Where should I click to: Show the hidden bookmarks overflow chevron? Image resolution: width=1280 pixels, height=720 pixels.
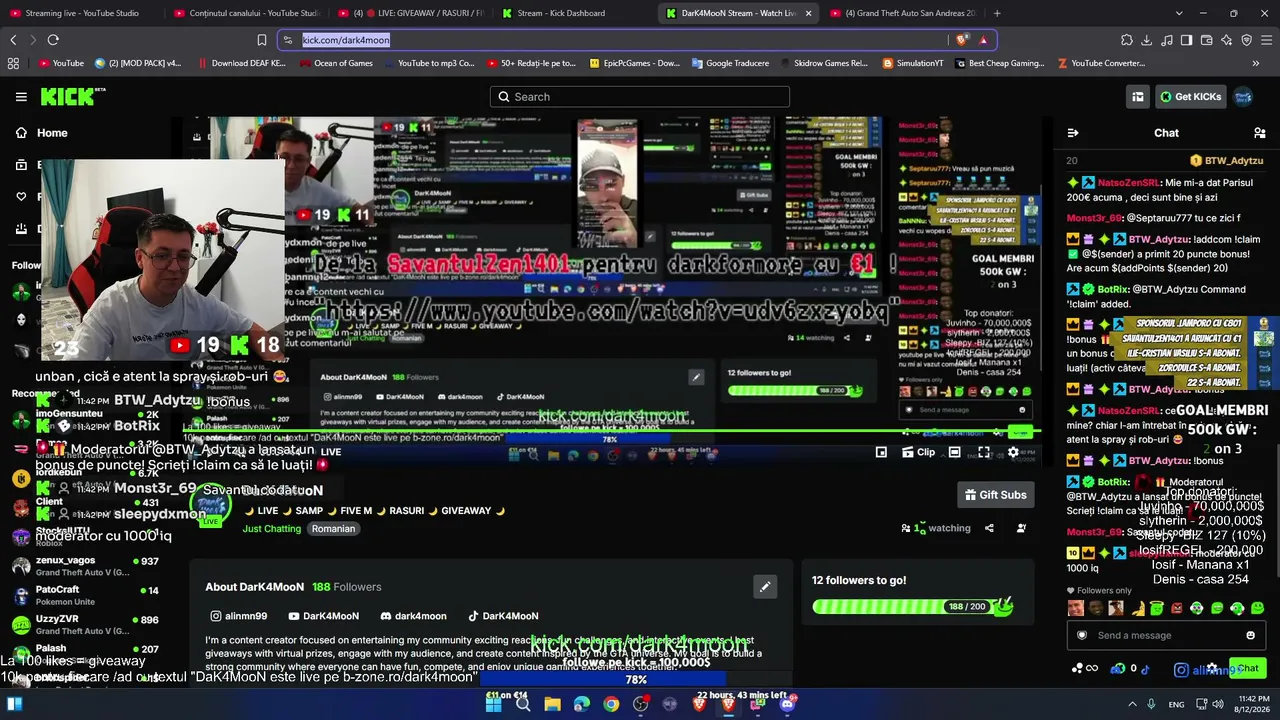(x=1256, y=63)
